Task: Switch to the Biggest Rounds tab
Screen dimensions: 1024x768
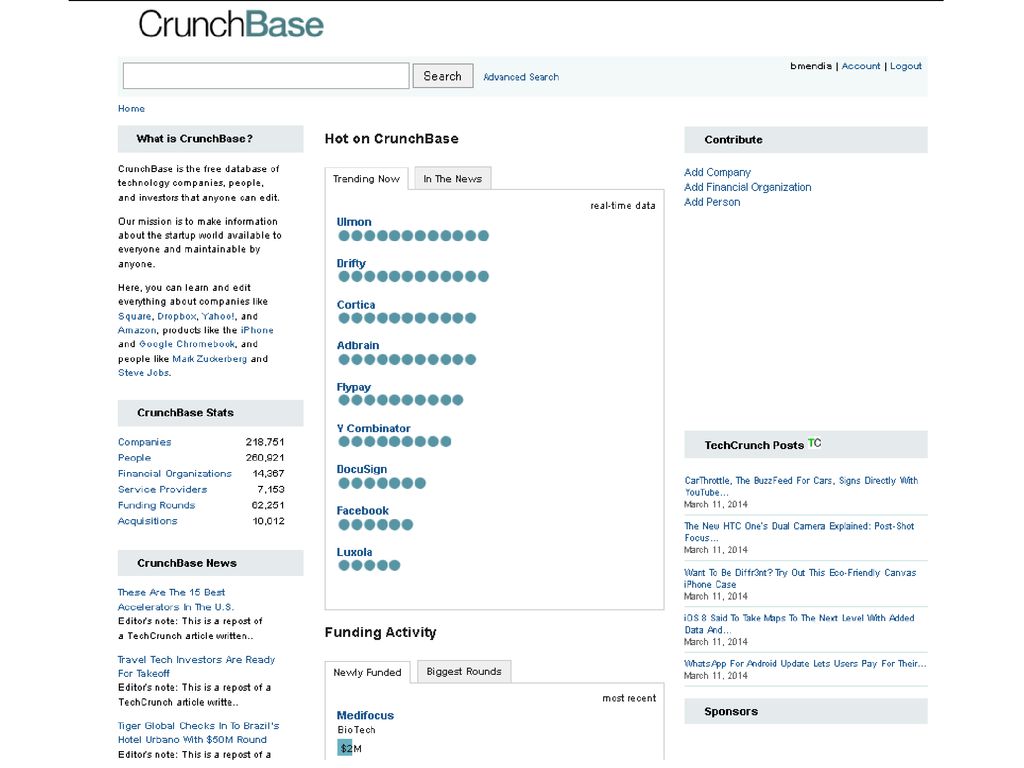Action: pyautogui.click(x=464, y=671)
